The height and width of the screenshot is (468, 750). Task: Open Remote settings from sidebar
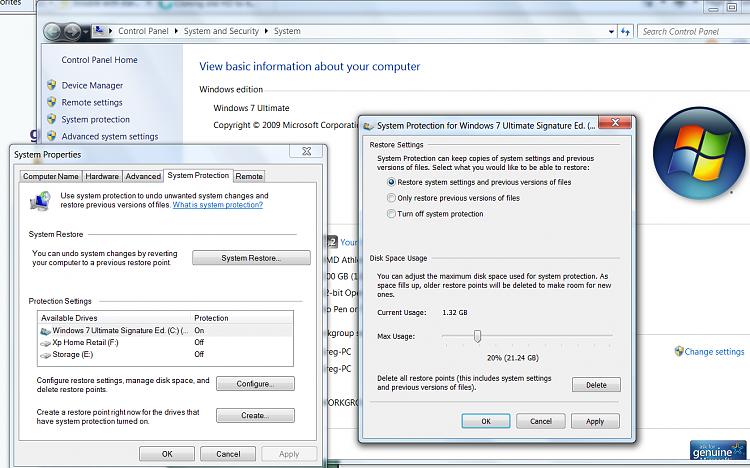pyautogui.click(x=92, y=102)
